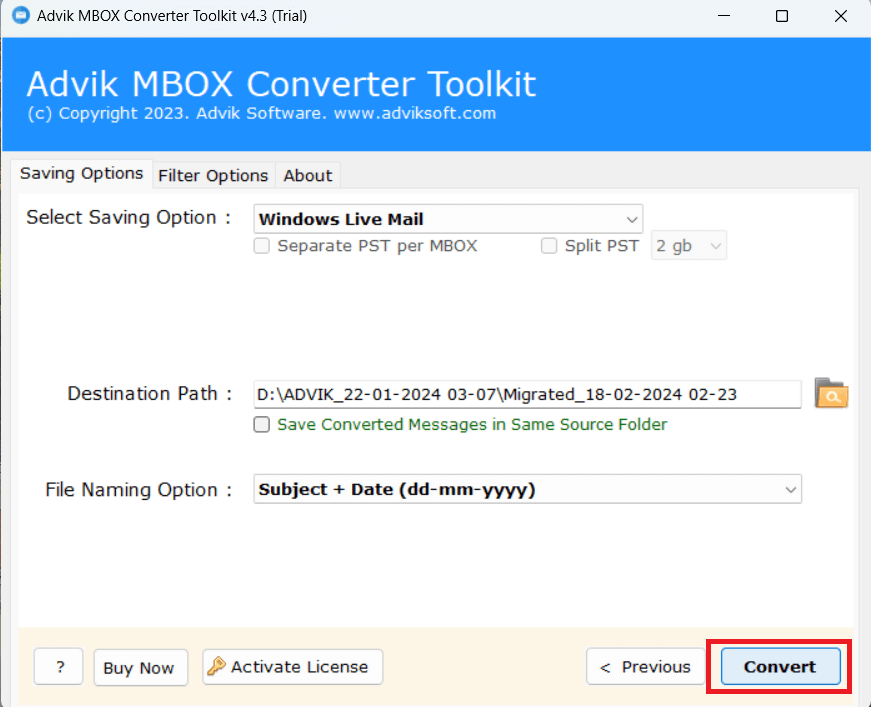Screen dimensions: 871x707
Task: Click the Buy Now button
Action: click(x=141, y=668)
